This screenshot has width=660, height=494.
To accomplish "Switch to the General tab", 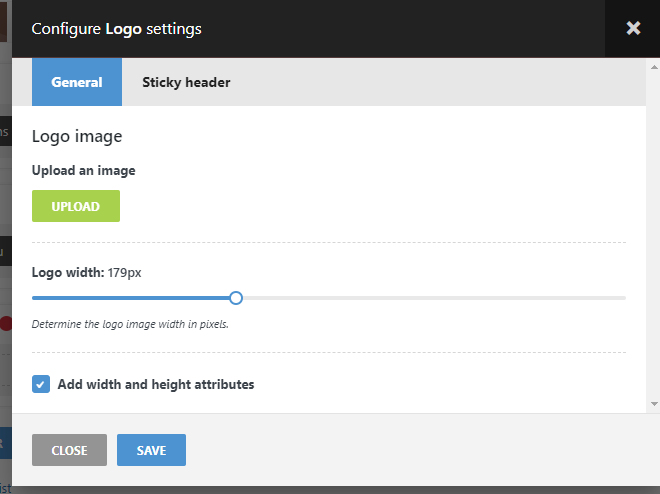I will (77, 82).
